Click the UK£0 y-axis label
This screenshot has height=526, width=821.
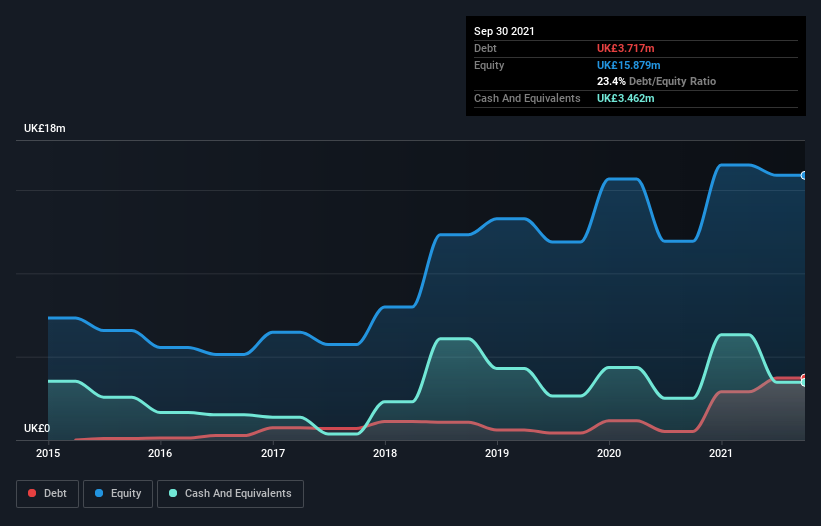(x=37, y=428)
